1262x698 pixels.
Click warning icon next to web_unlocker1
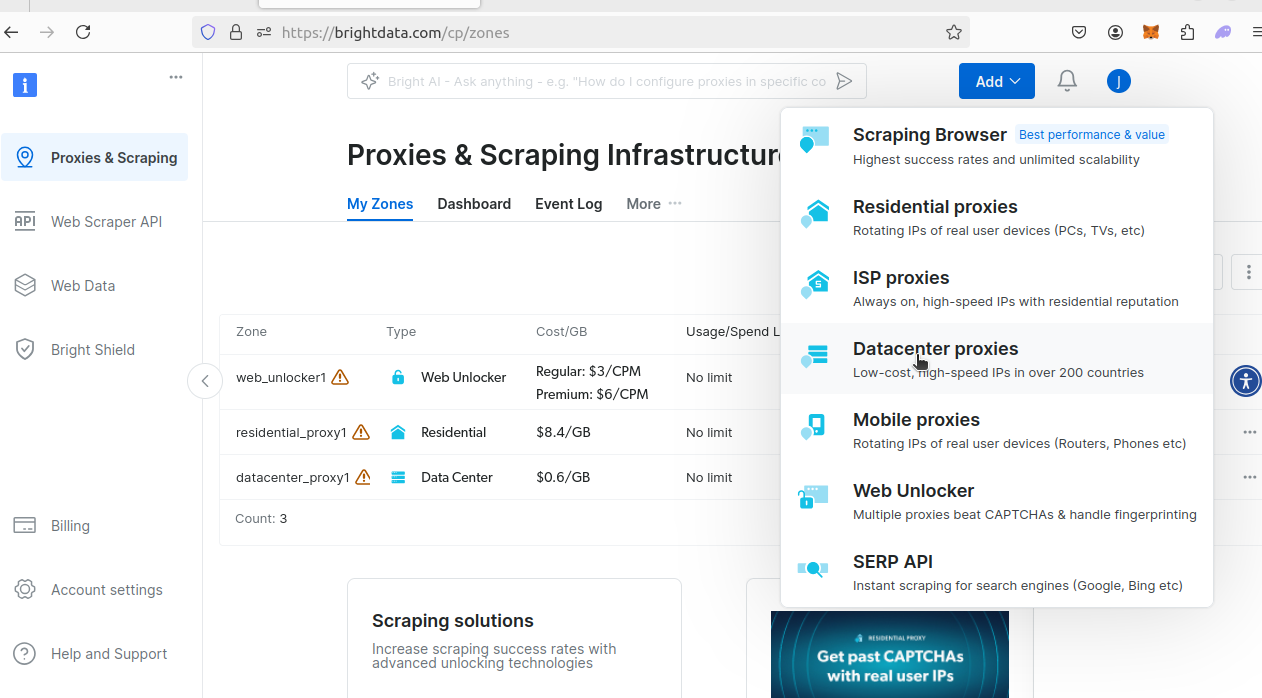coord(340,377)
